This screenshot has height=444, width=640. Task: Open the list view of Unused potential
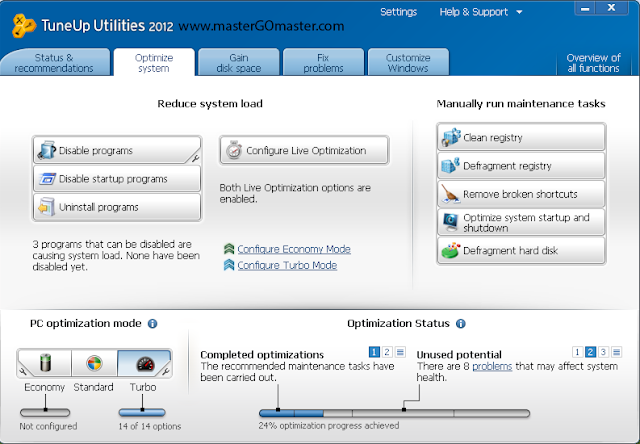click(x=617, y=352)
